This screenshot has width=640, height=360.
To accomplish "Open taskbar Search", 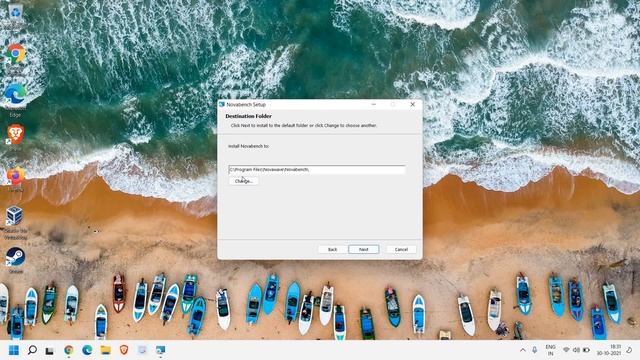I will 32,350.
